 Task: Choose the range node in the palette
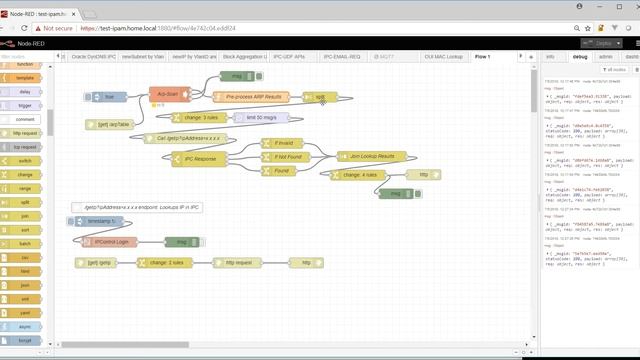21,189
